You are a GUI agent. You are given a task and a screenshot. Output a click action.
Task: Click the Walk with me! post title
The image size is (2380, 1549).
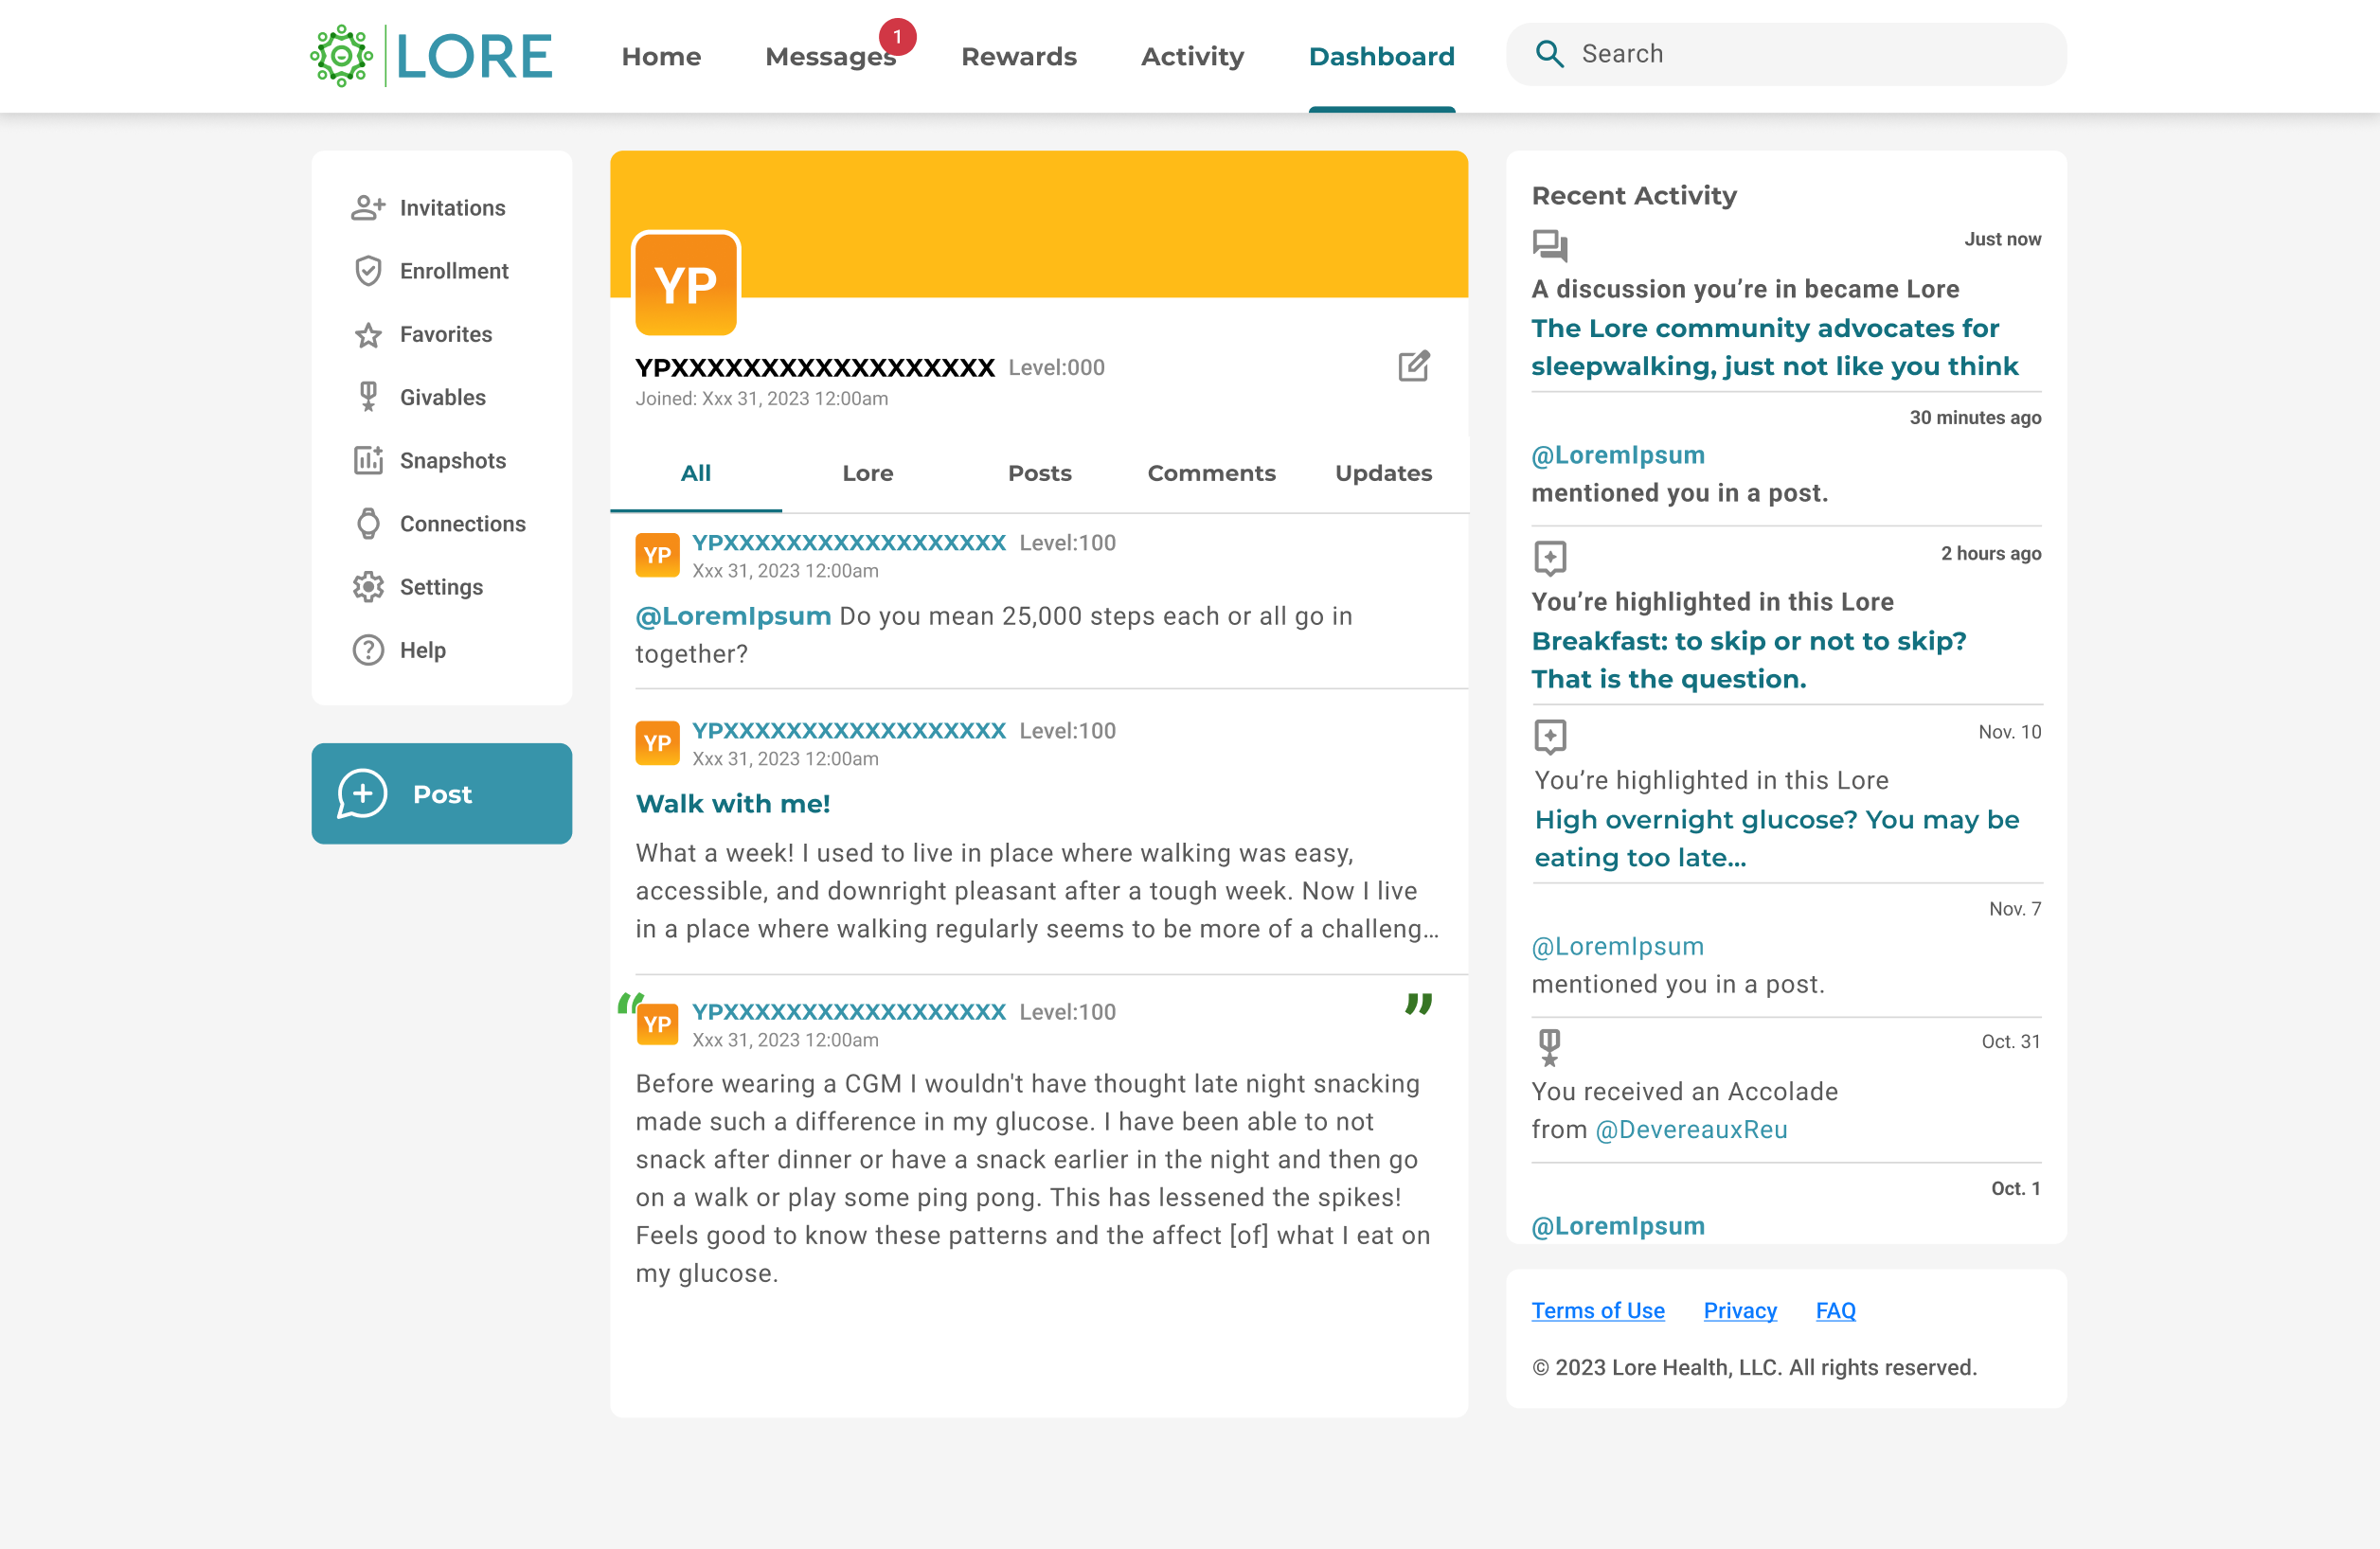[732, 803]
